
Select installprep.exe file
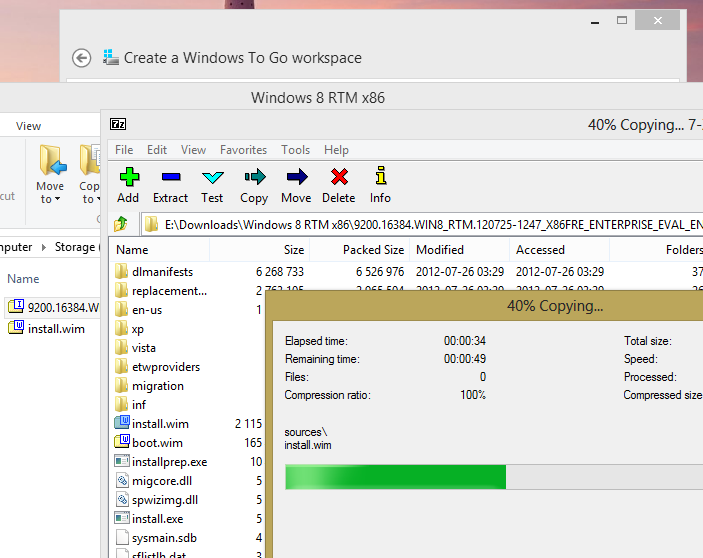click(x=169, y=462)
